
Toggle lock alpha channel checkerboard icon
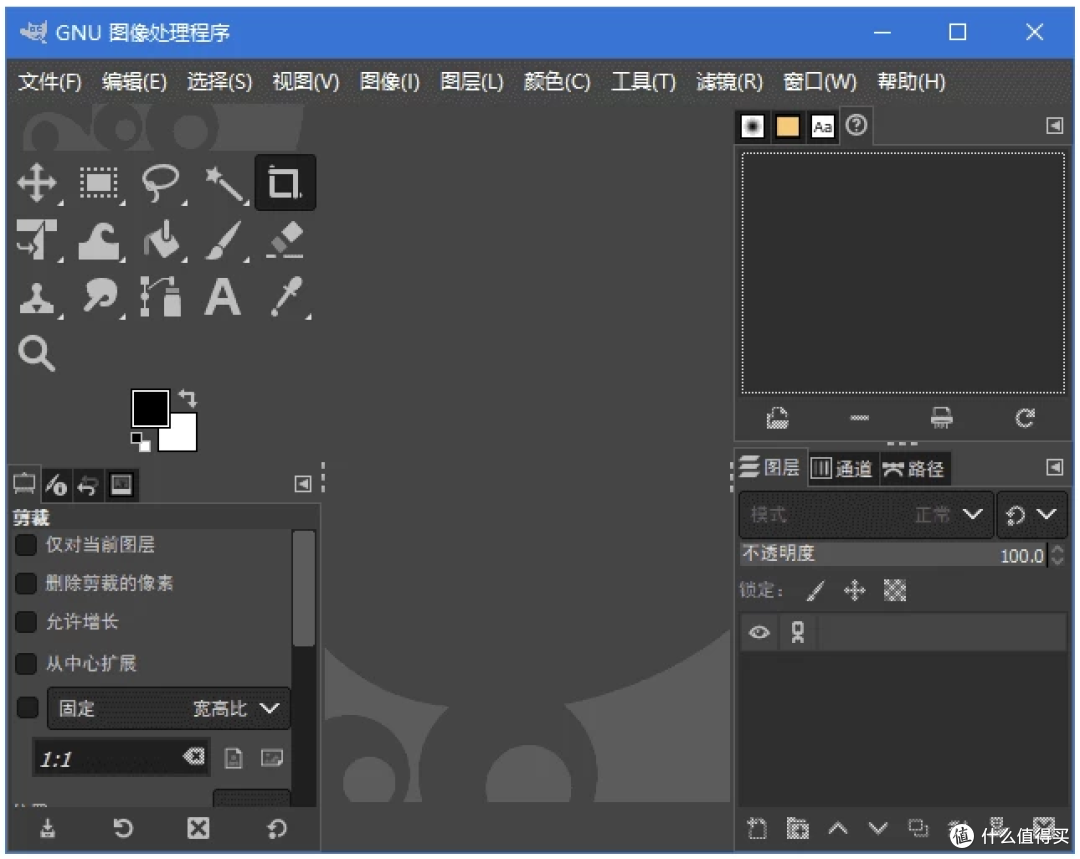pos(895,590)
